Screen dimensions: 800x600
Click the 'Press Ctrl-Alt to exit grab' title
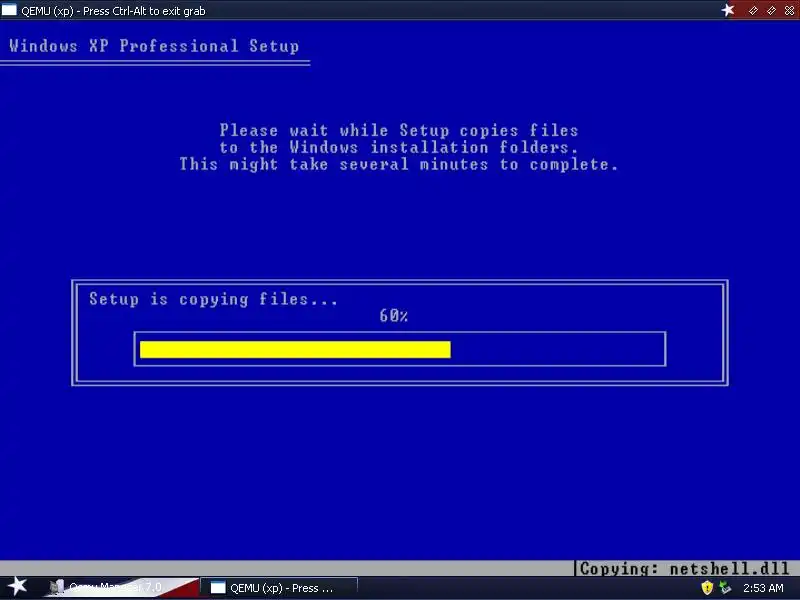pyautogui.click(x=144, y=11)
